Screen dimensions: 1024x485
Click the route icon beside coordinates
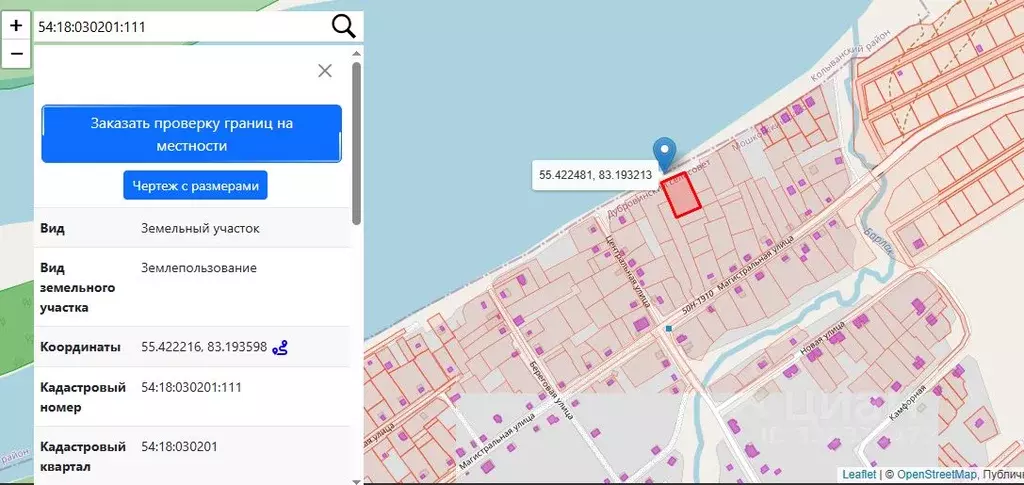[x=281, y=347]
